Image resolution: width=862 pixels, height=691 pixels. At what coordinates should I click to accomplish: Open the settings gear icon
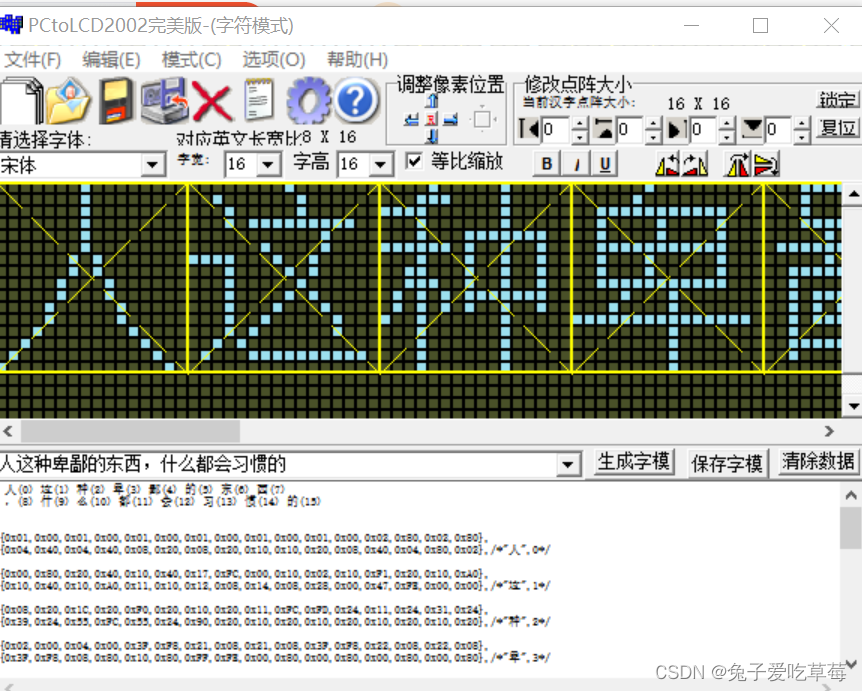(x=307, y=98)
